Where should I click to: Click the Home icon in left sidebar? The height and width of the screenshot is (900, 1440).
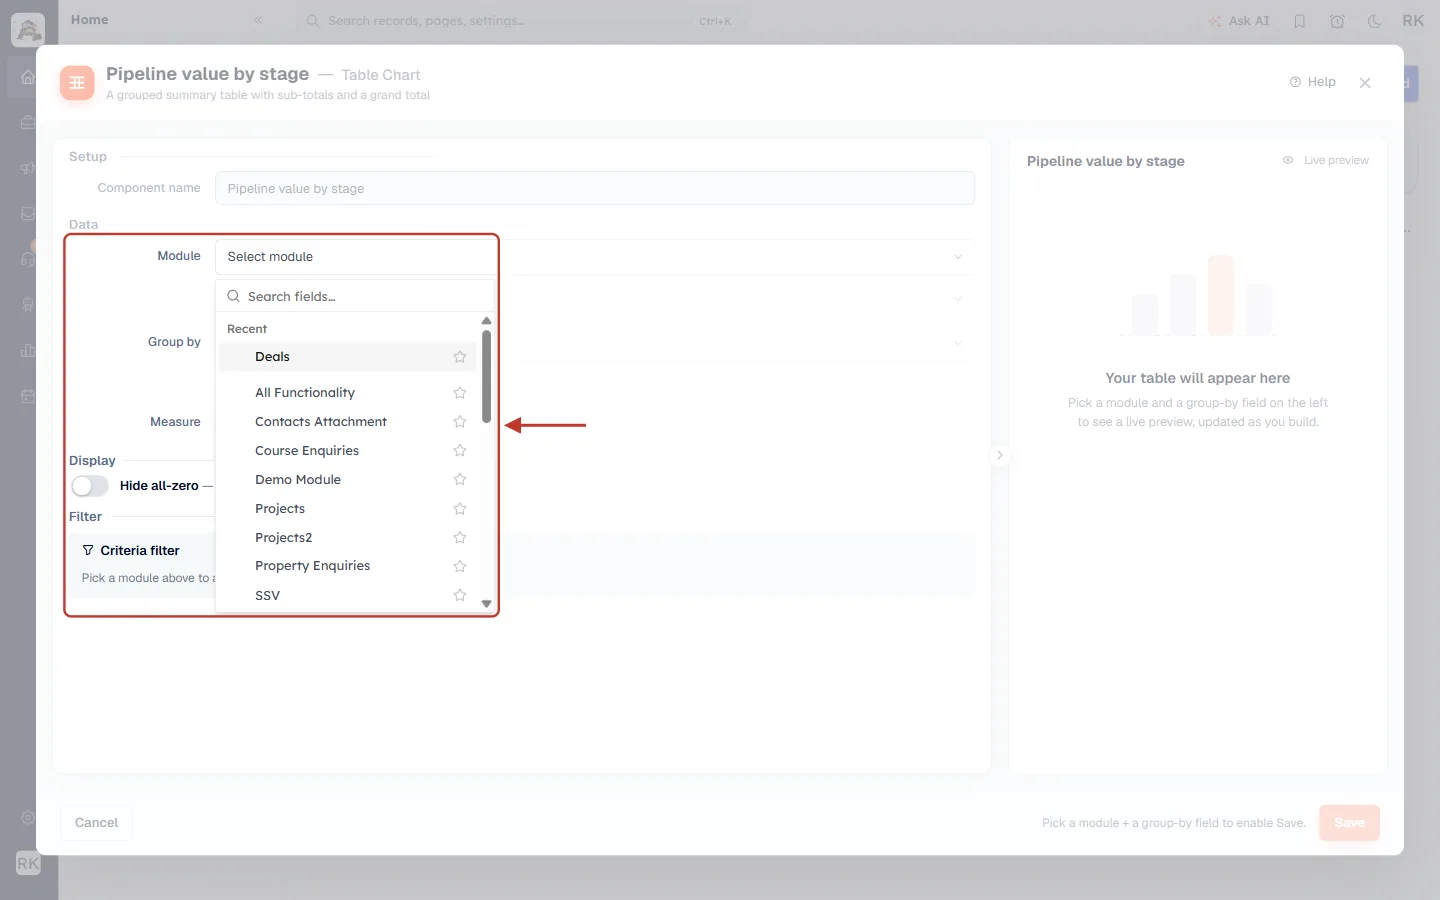point(28,77)
